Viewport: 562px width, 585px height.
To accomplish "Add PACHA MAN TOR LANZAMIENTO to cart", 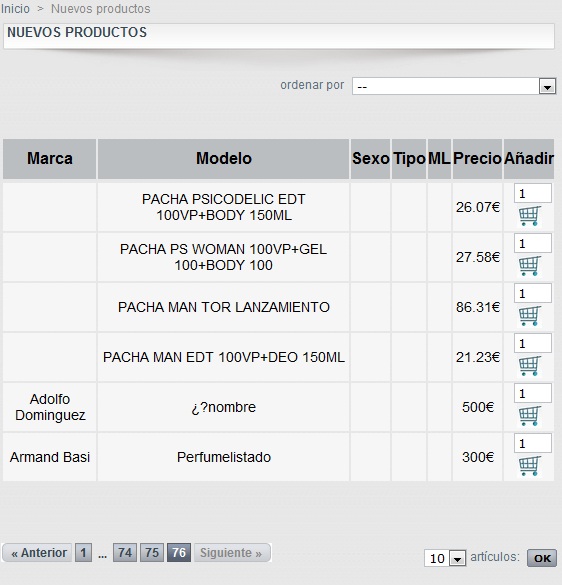I will pos(529,316).
